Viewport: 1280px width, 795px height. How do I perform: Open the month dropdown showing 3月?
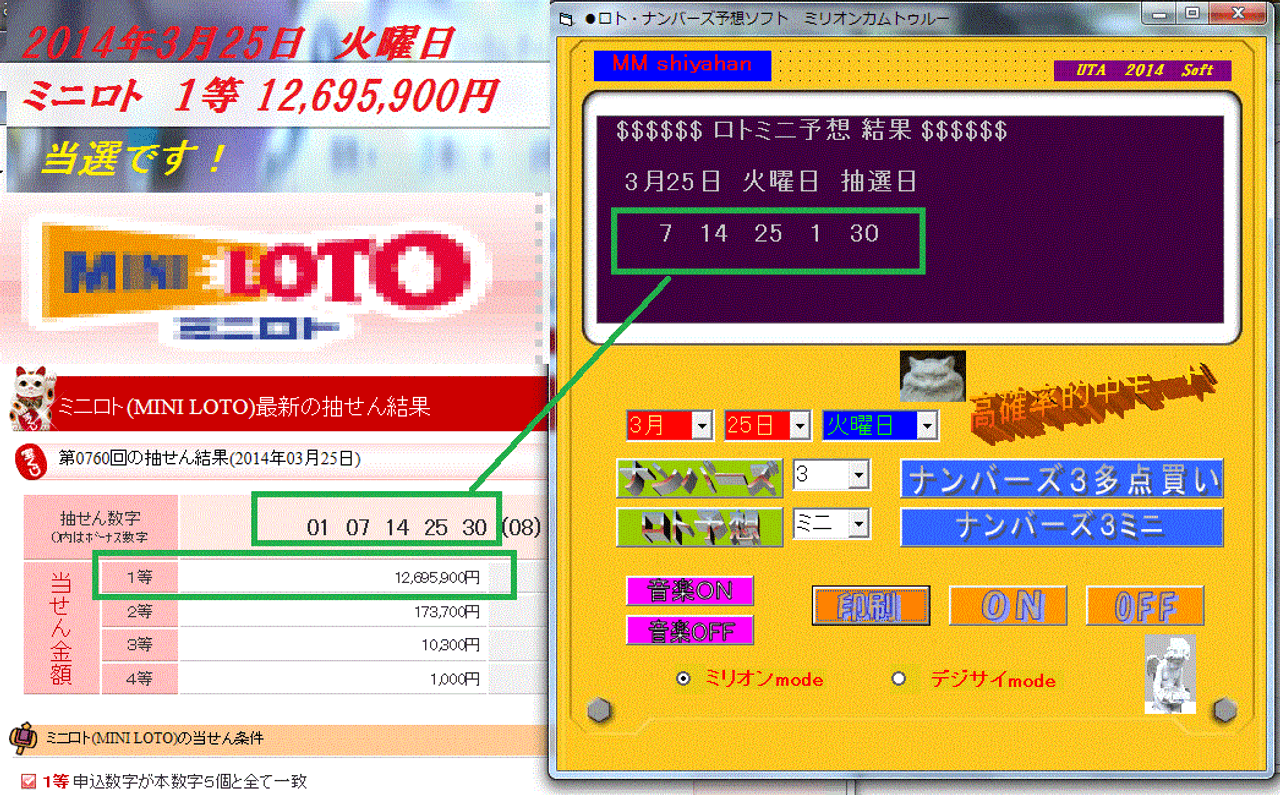[704, 425]
